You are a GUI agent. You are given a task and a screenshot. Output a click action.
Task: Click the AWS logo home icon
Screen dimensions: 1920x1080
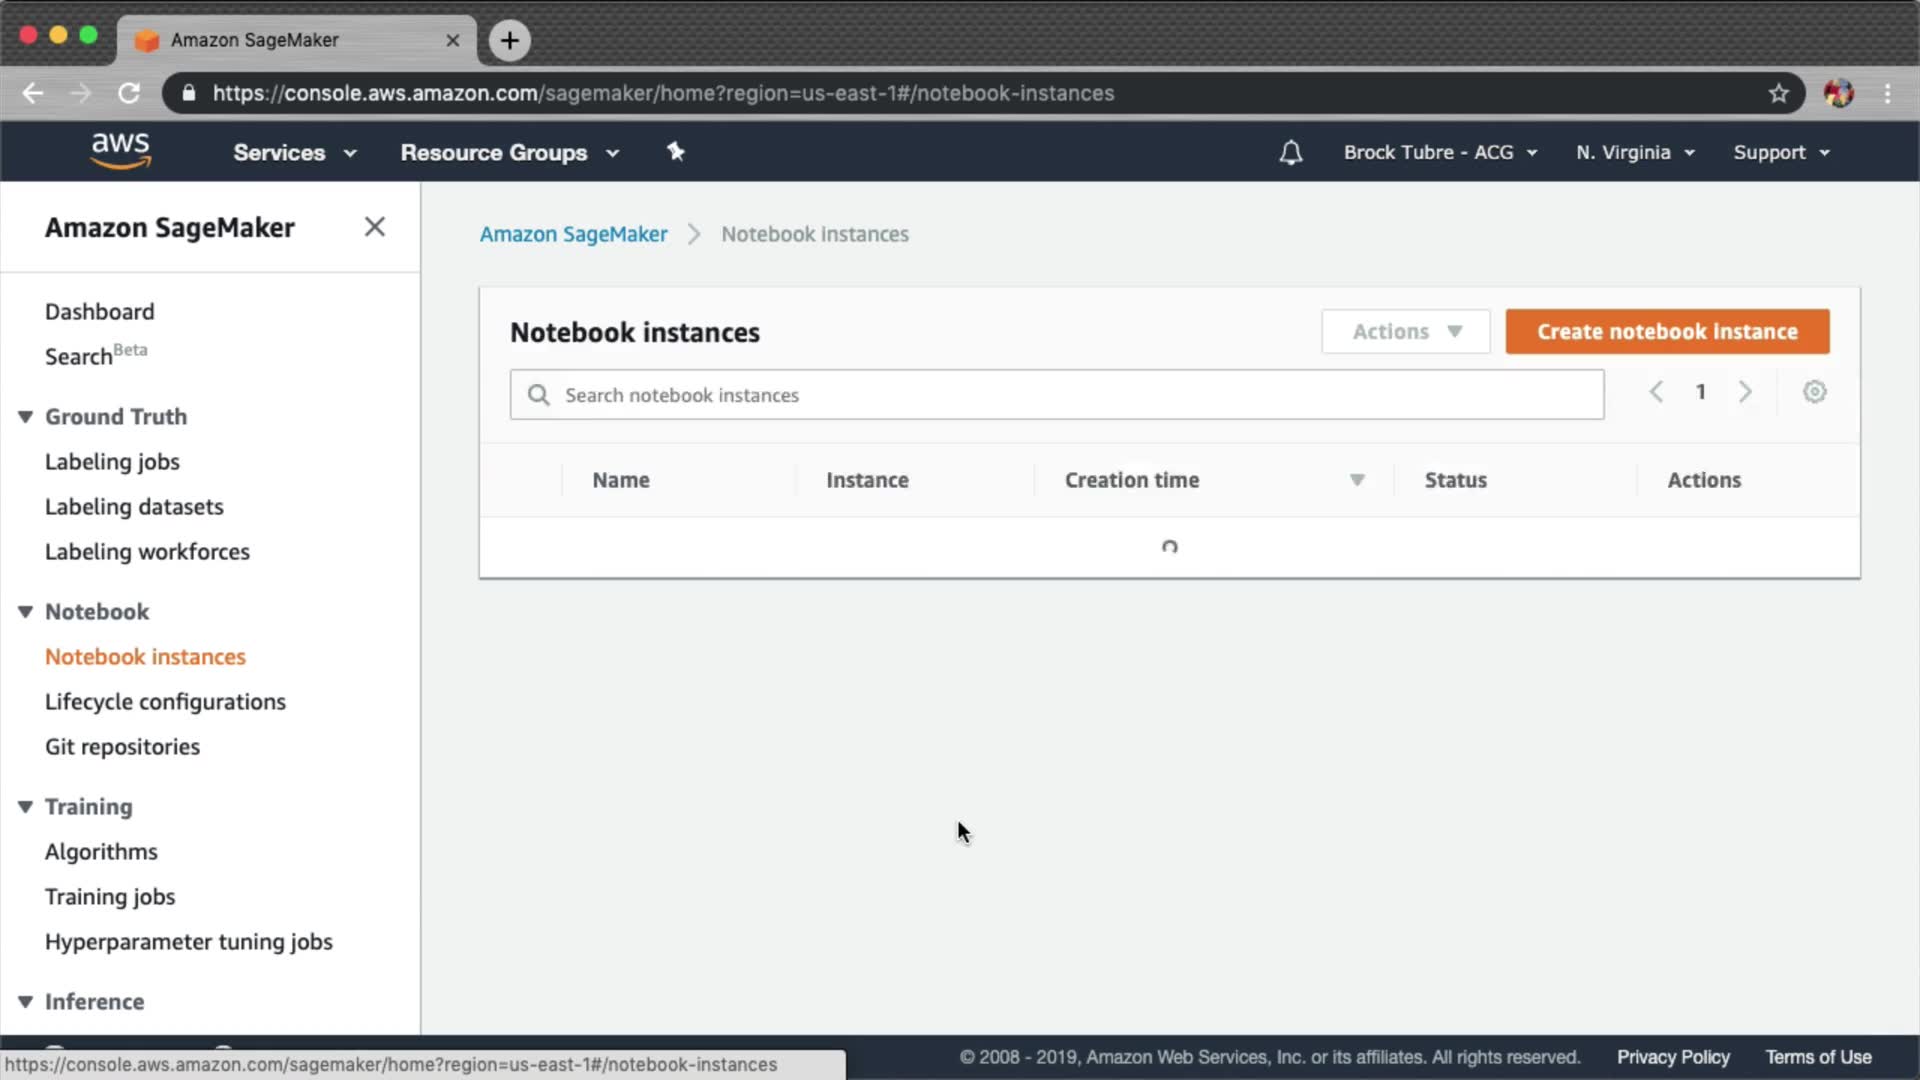pyautogui.click(x=120, y=151)
